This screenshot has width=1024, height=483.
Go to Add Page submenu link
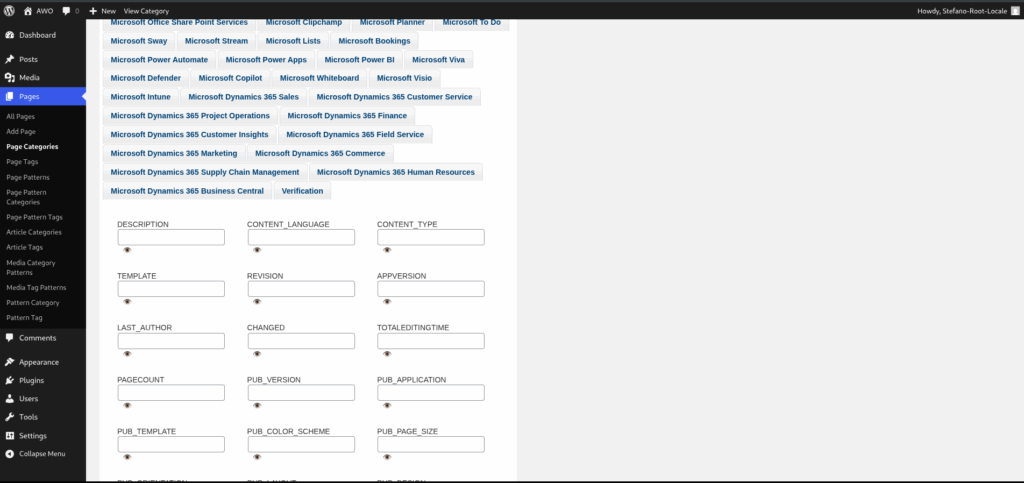click(21, 131)
